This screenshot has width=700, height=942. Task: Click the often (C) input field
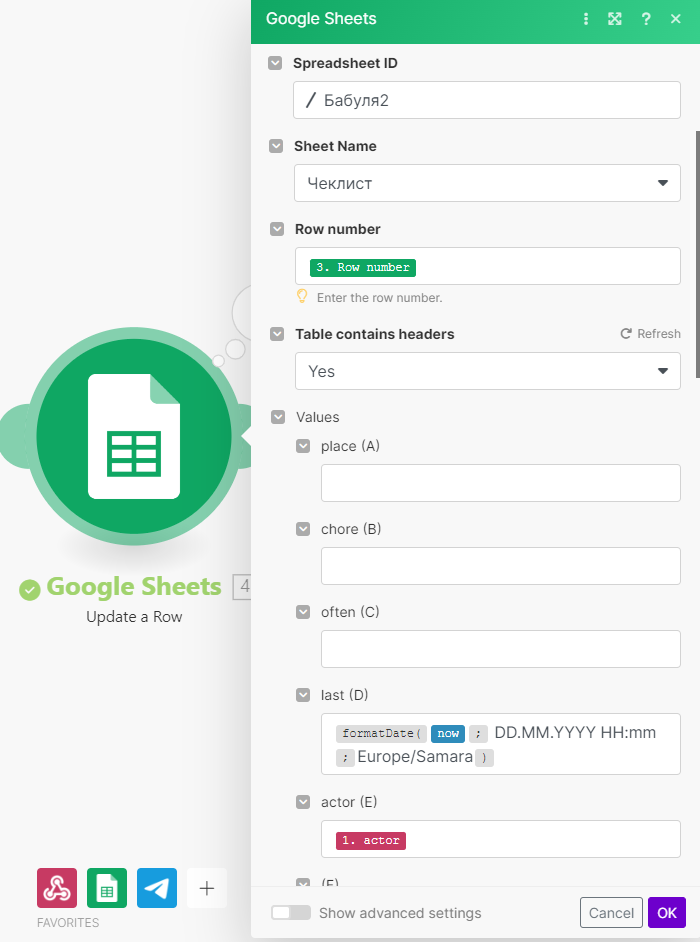pos(501,649)
